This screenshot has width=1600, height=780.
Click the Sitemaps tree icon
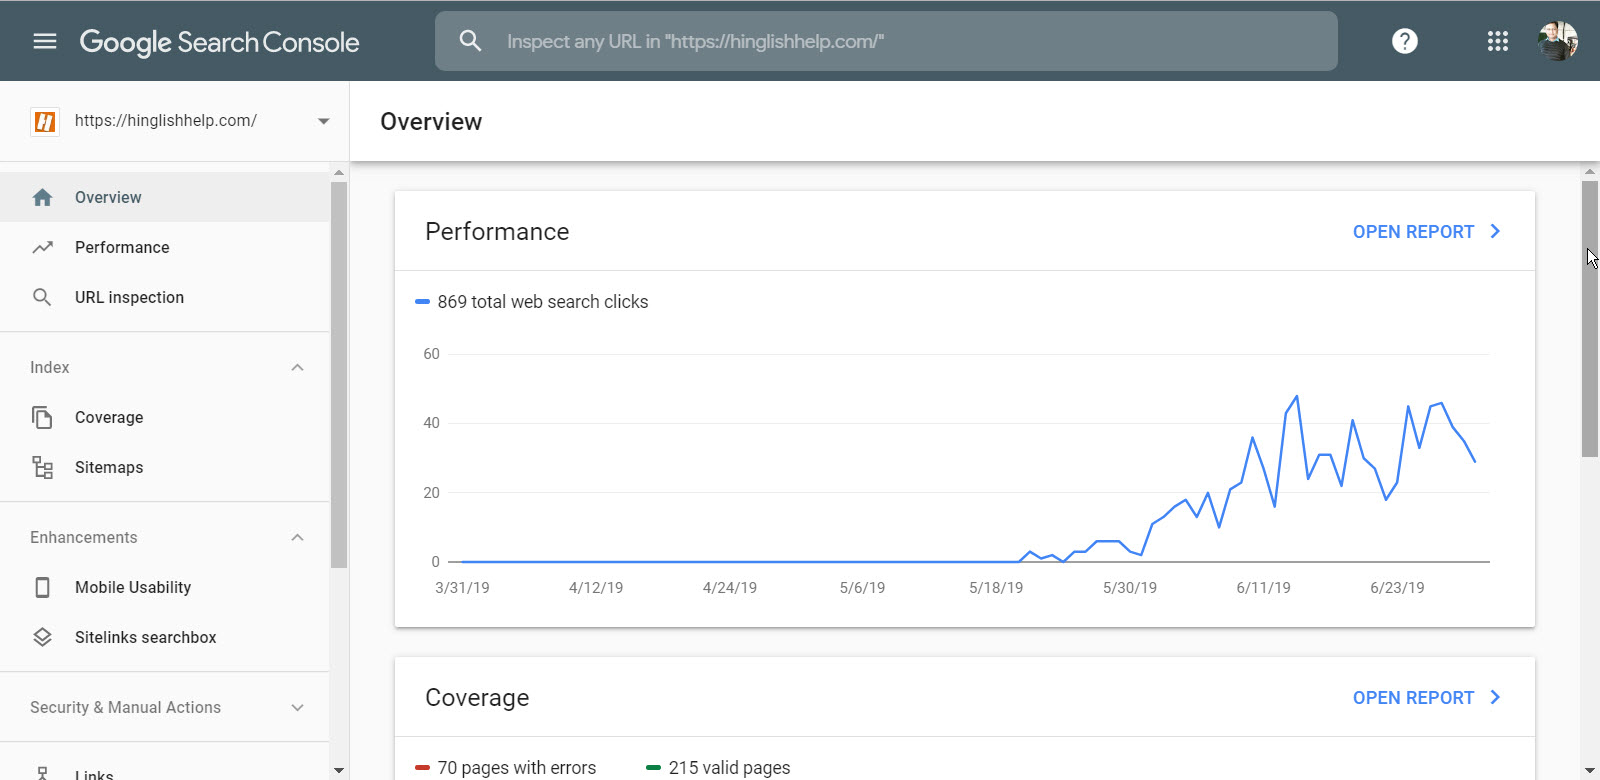click(x=42, y=467)
